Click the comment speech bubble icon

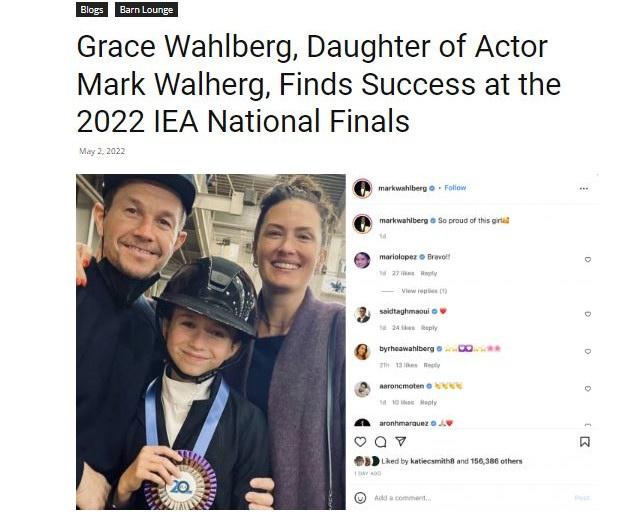point(380,441)
